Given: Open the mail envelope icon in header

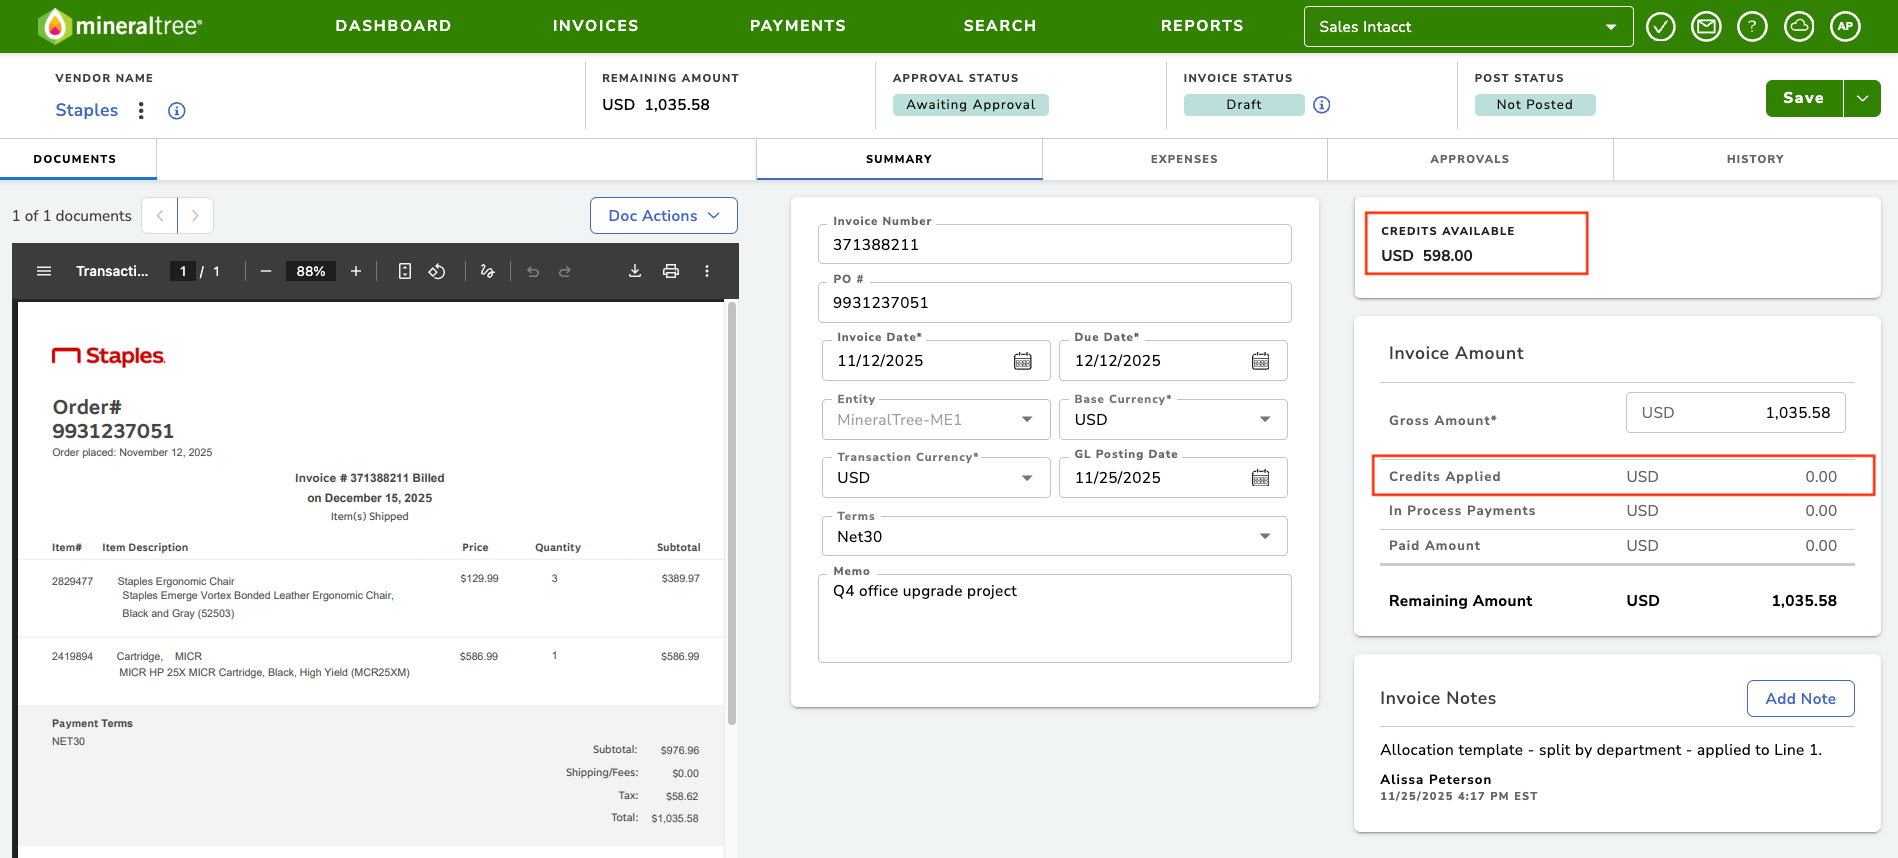Looking at the screenshot, I should [1706, 27].
